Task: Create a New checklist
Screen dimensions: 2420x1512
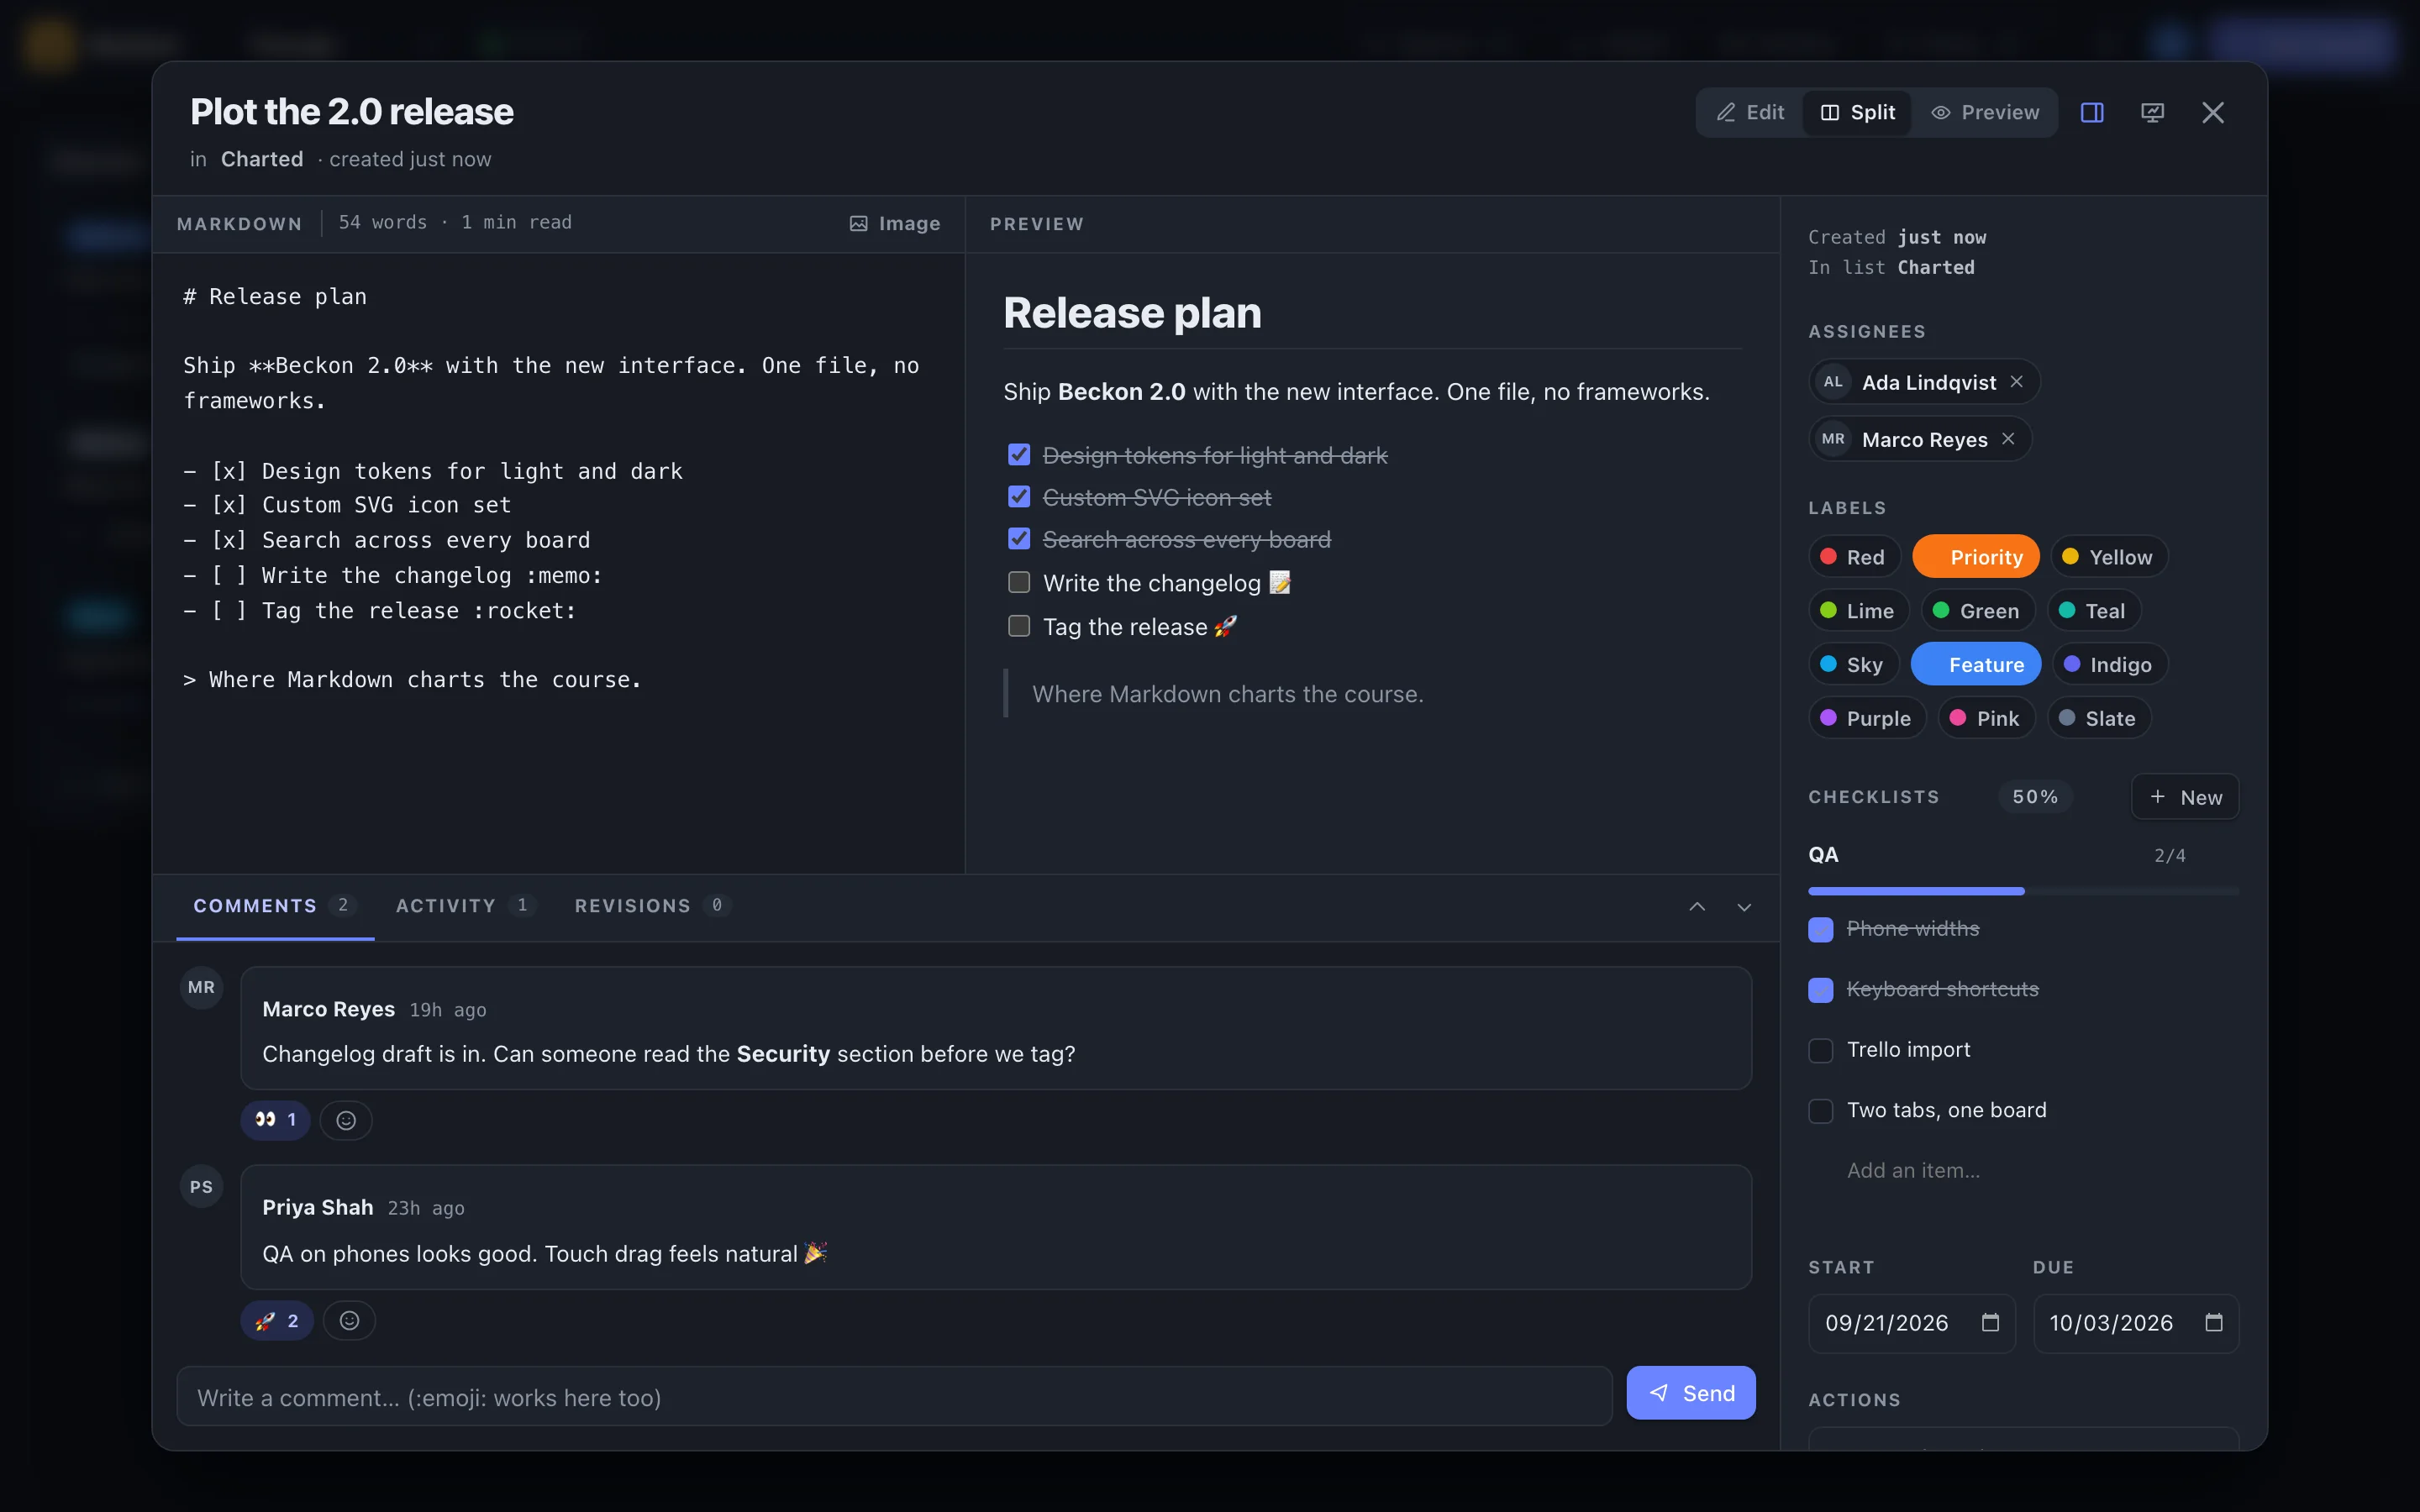Action: 2184,797
